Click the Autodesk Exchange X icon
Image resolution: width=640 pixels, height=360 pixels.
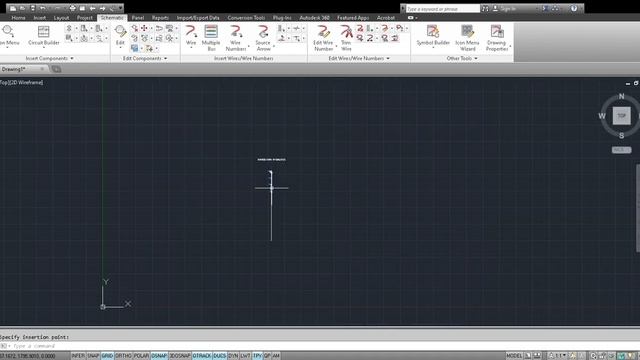(546, 8)
